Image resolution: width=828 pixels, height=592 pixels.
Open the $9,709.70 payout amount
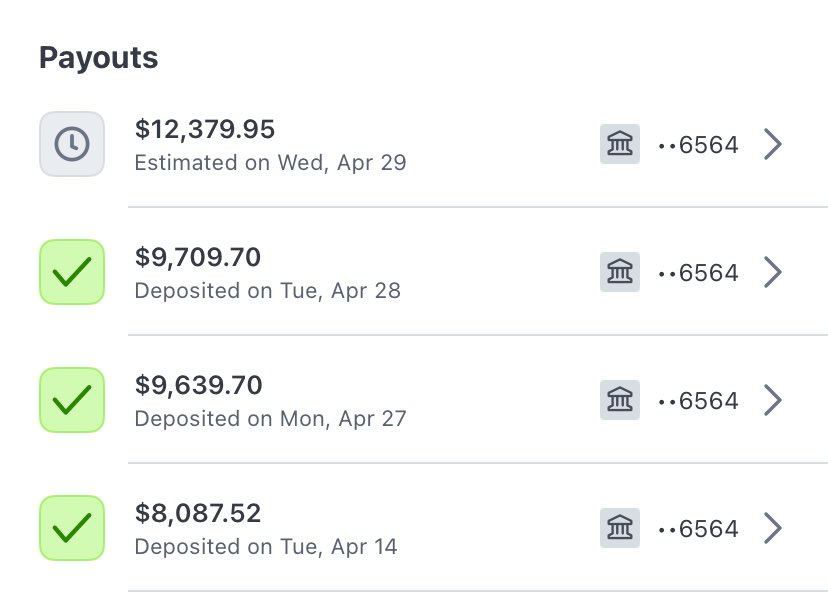click(198, 257)
